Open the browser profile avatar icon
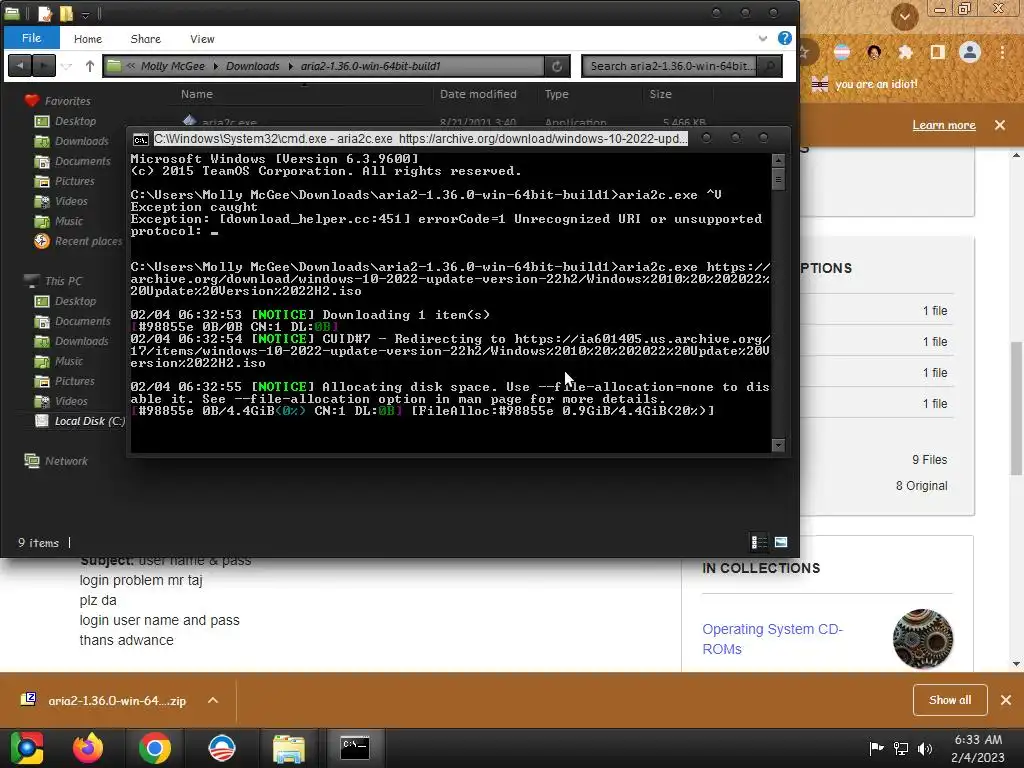This screenshot has width=1024, height=768. click(970, 52)
